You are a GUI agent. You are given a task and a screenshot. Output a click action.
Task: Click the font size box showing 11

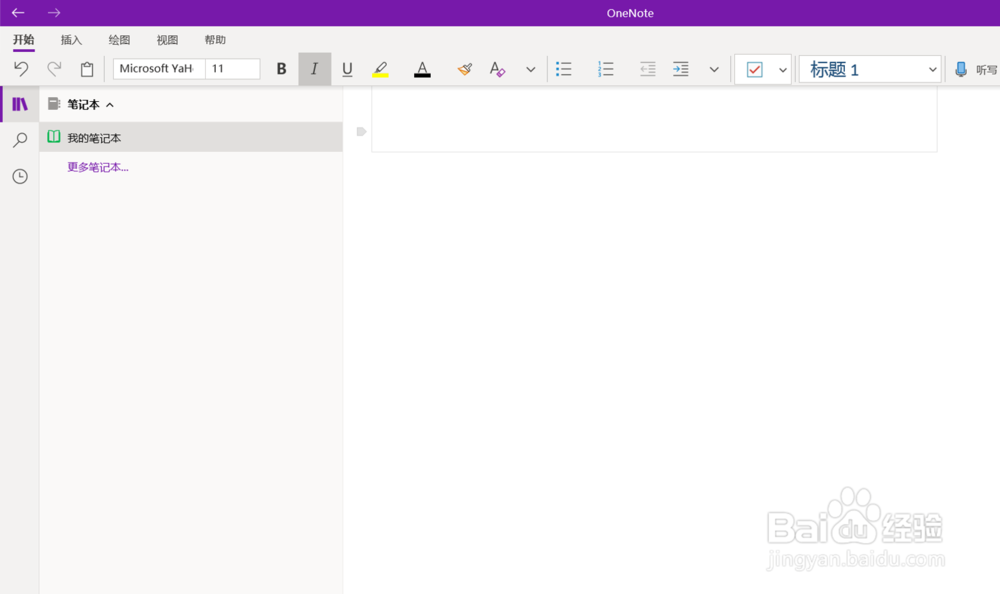(233, 68)
